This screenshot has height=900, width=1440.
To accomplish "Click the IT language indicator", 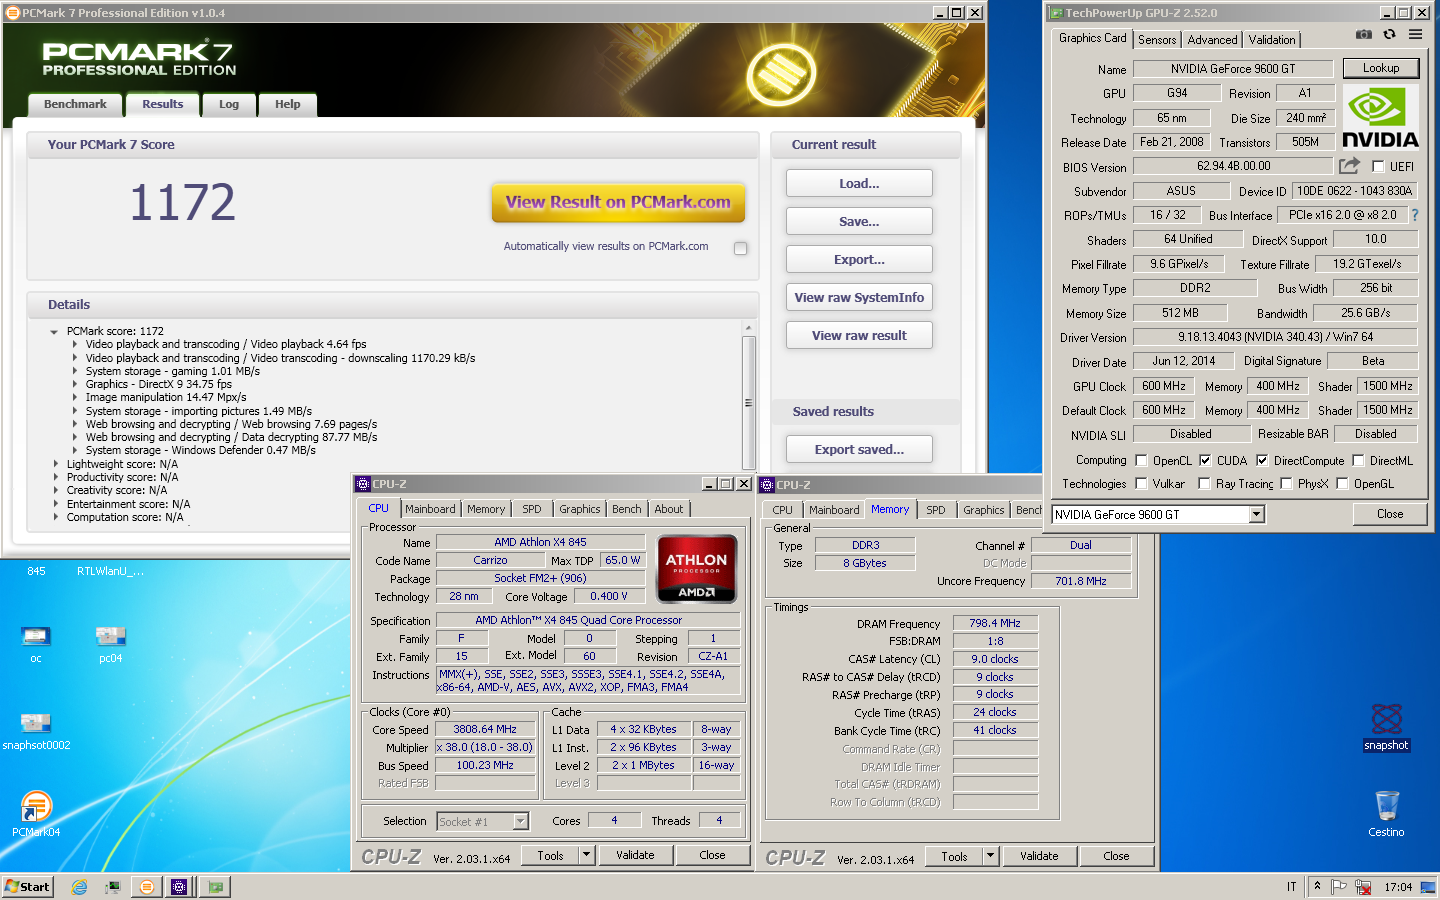I will (1291, 887).
